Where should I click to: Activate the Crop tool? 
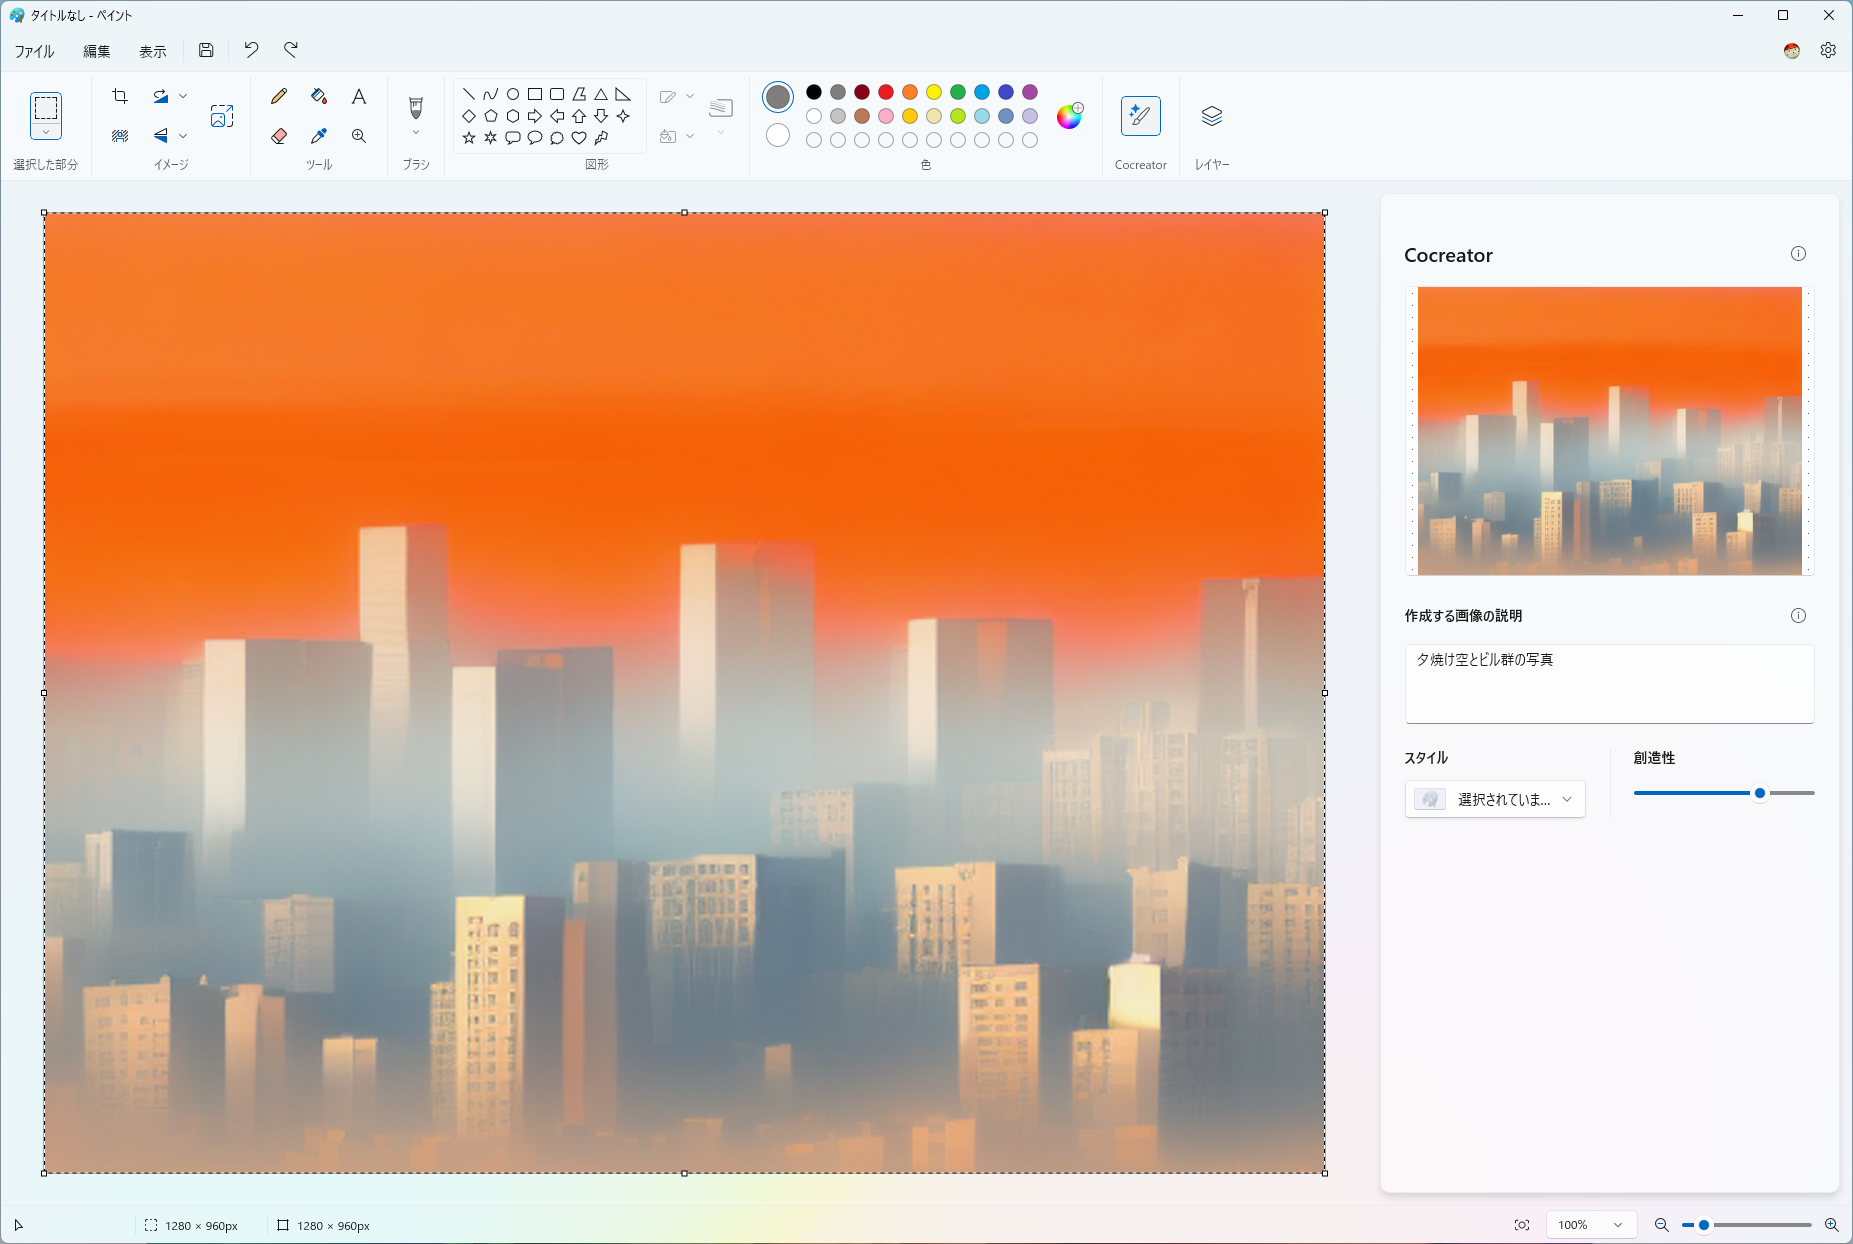click(x=120, y=96)
